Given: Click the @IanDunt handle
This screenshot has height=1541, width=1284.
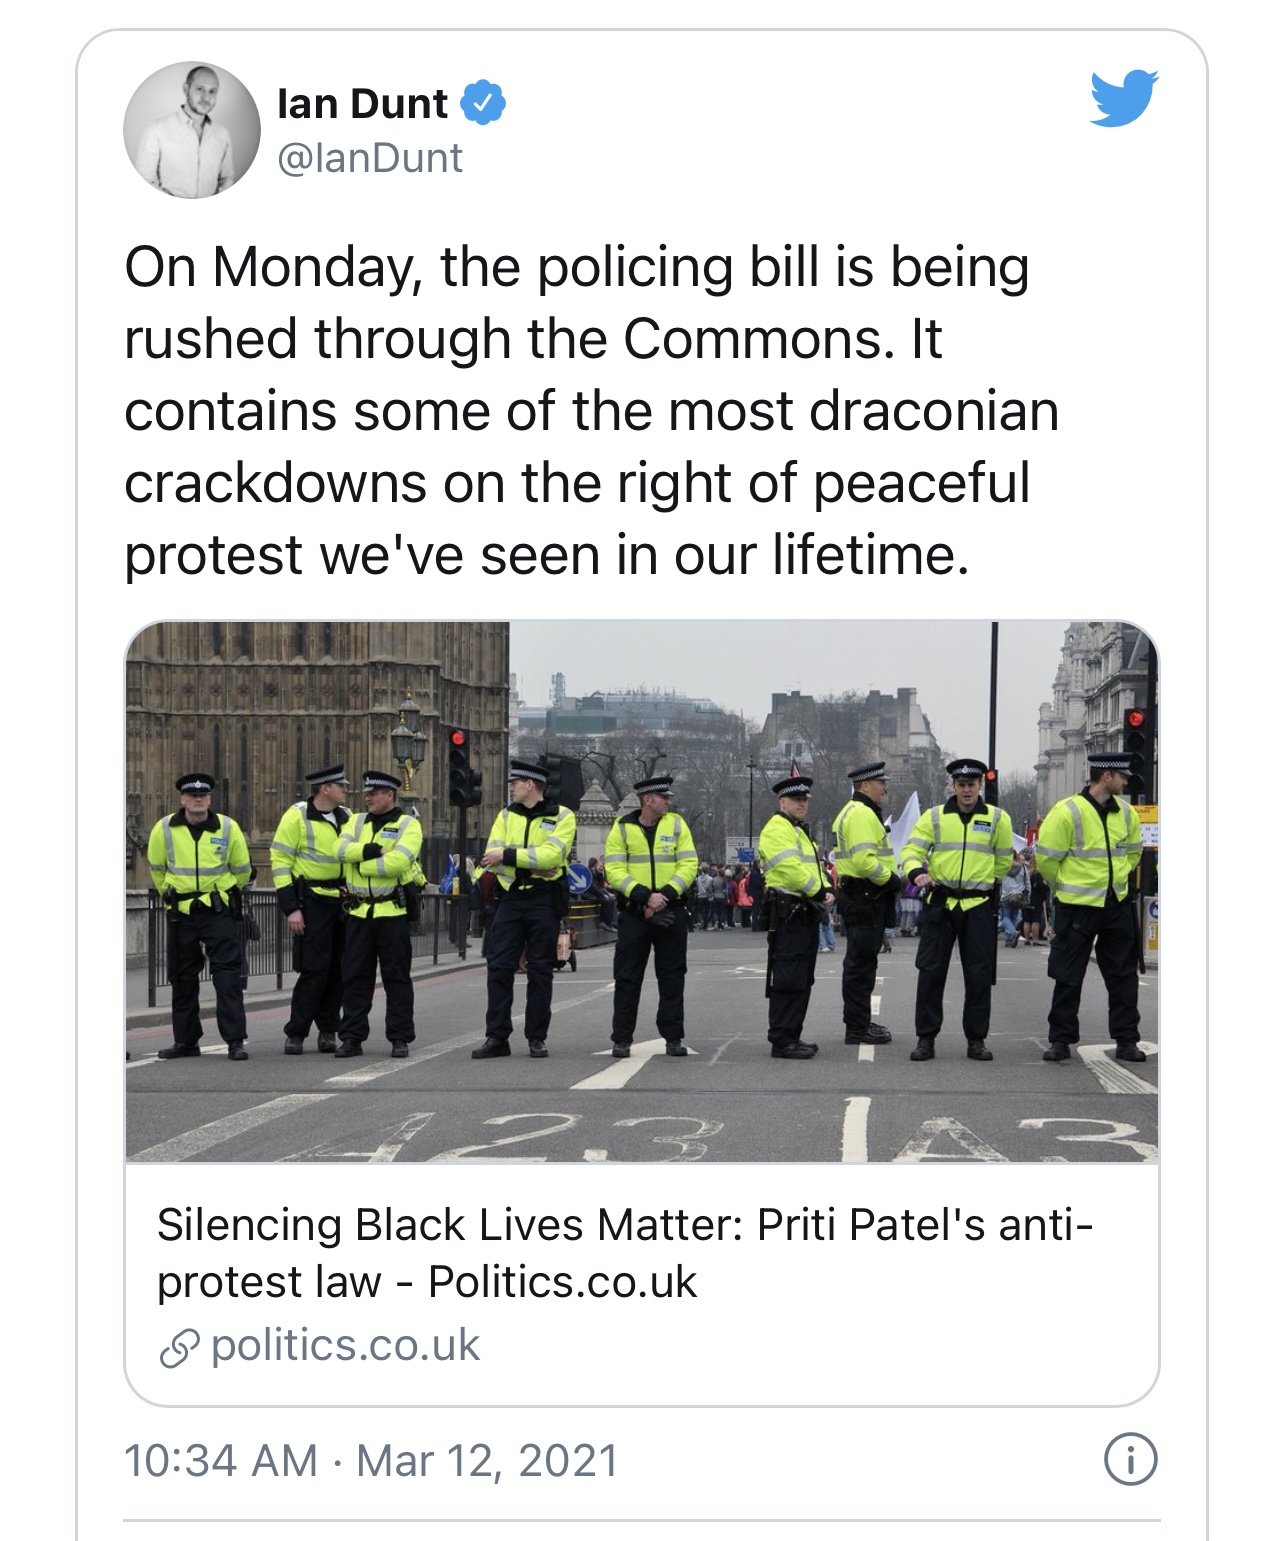Looking at the screenshot, I should coord(369,158).
